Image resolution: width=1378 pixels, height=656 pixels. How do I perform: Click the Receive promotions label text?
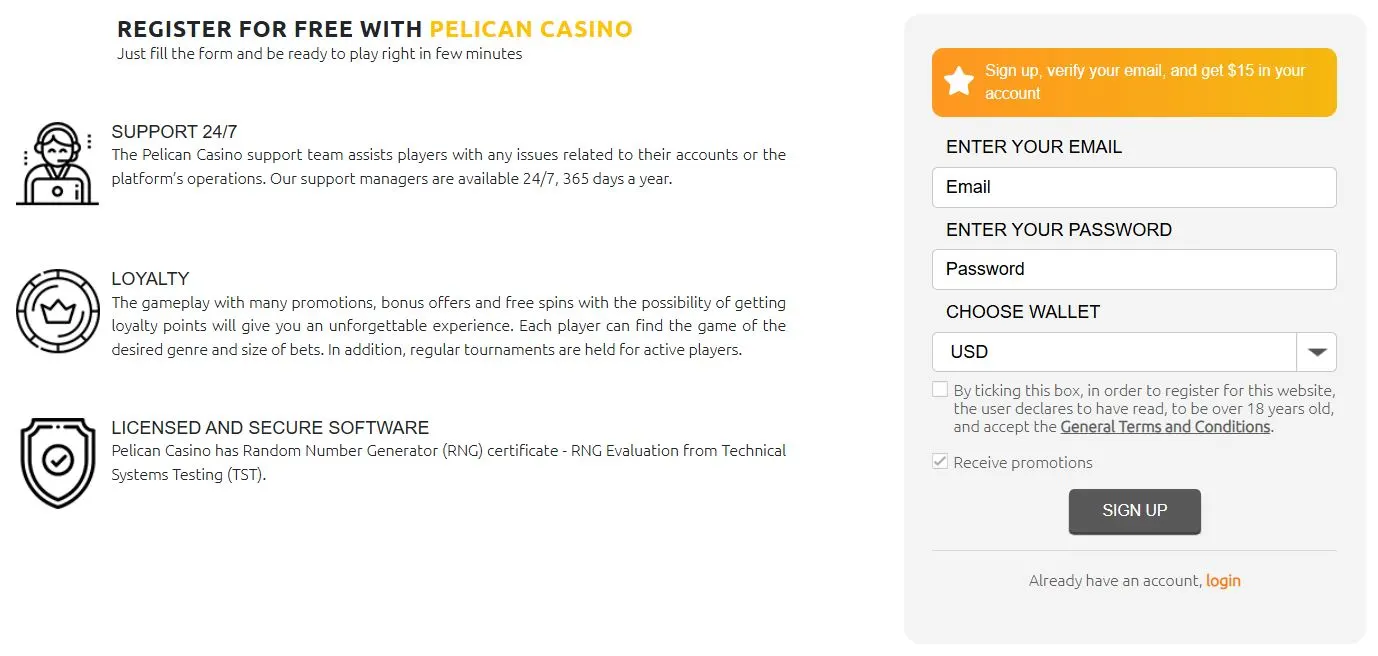(x=1023, y=463)
